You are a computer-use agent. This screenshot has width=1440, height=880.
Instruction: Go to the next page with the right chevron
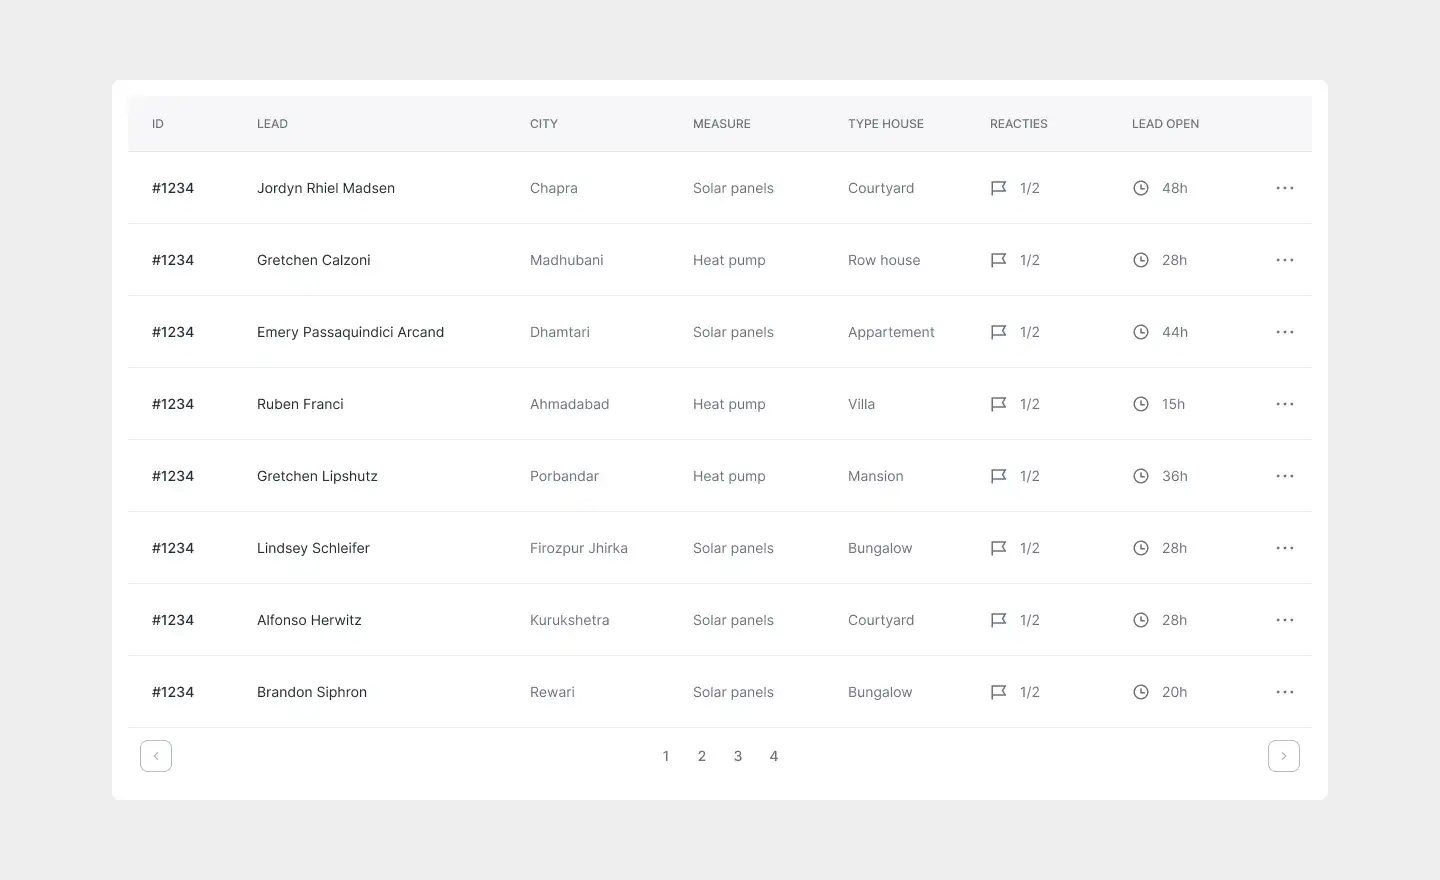(x=1284, y=756)
